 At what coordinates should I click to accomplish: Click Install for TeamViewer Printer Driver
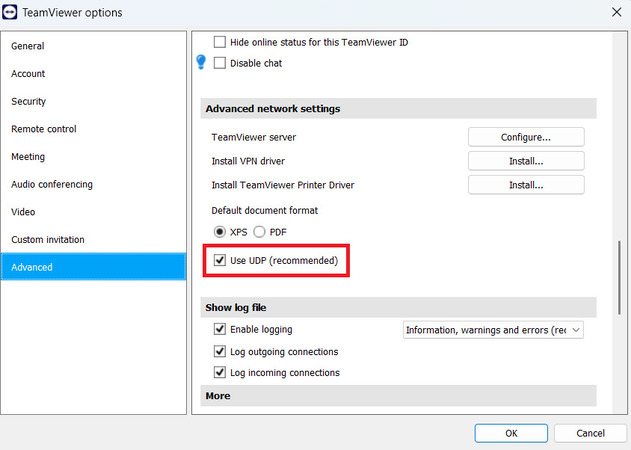click(x=526, y=185)
